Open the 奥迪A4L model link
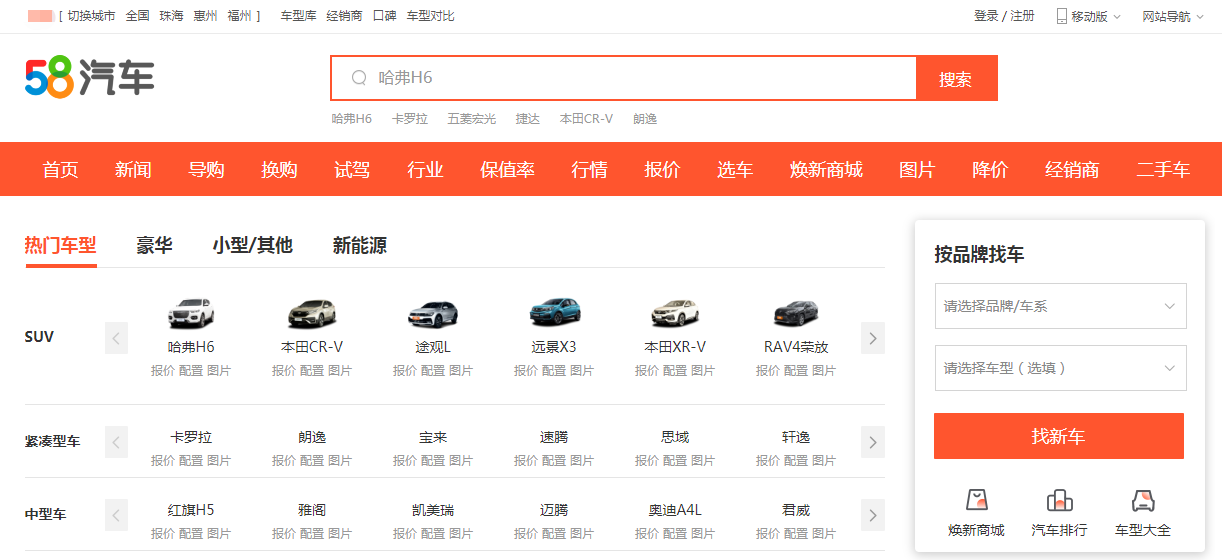The width and height of the screenshot is (1222, 560). pyautogui.click(x=675, y=510)
